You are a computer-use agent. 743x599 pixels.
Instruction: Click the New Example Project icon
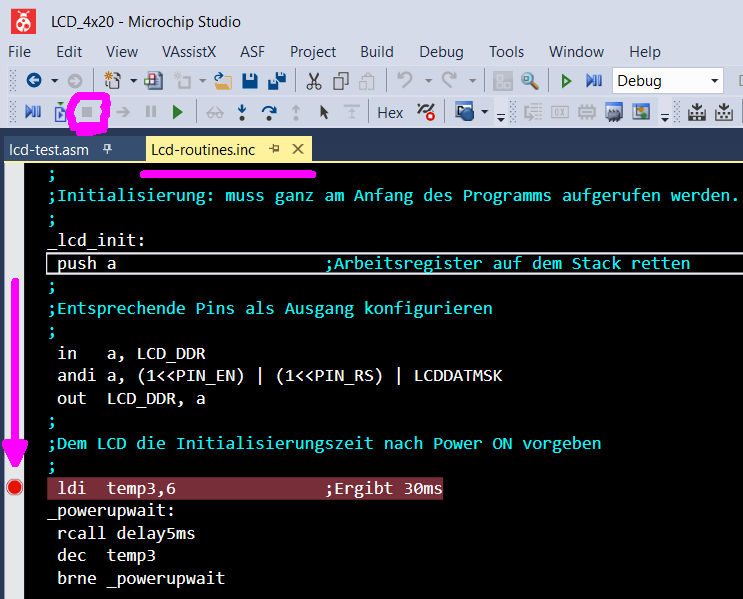[154, 81]
